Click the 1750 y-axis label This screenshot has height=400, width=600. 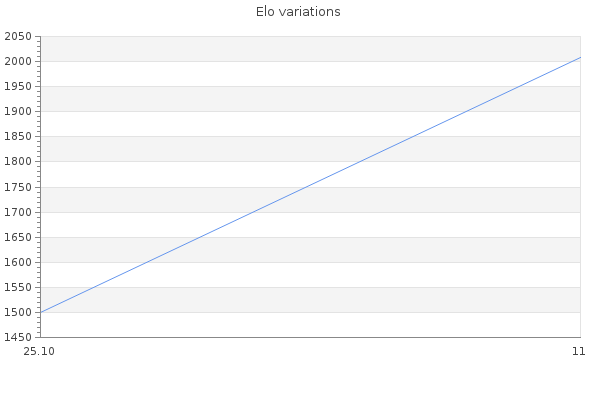tap(19, 187)
